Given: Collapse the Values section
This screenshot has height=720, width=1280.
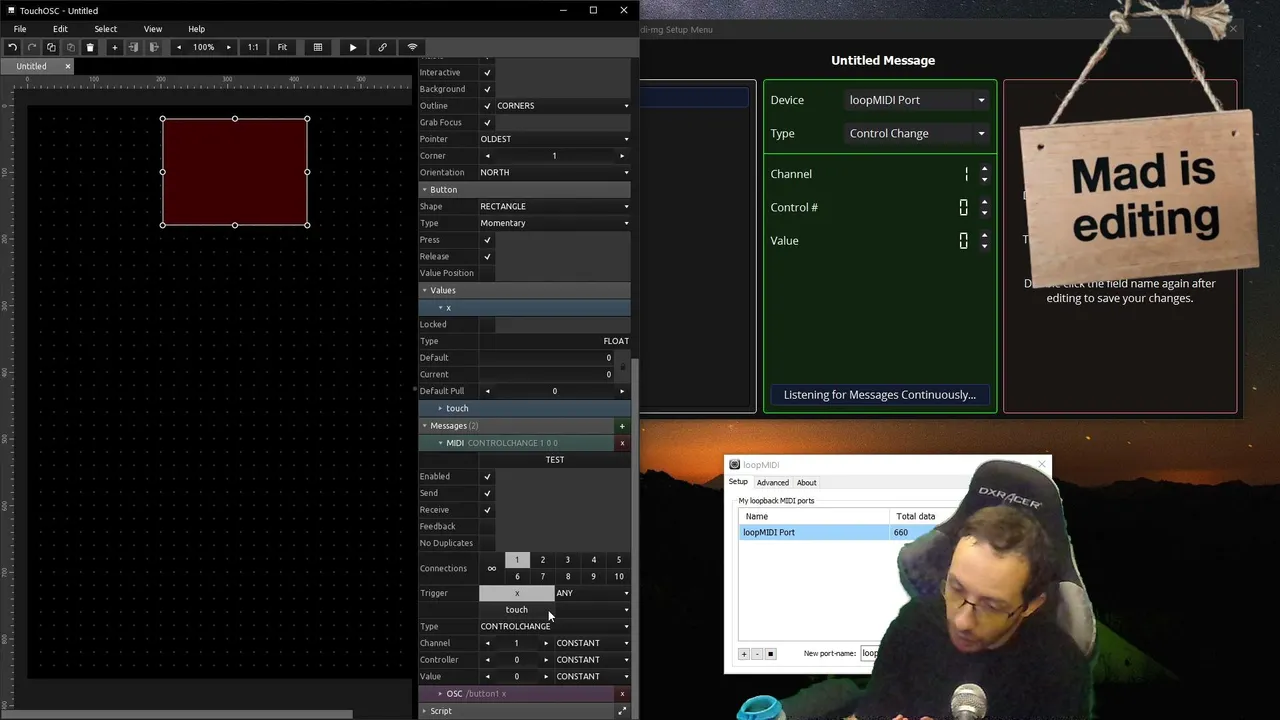Looking at the screenshot, I should [x=424, y=290].
